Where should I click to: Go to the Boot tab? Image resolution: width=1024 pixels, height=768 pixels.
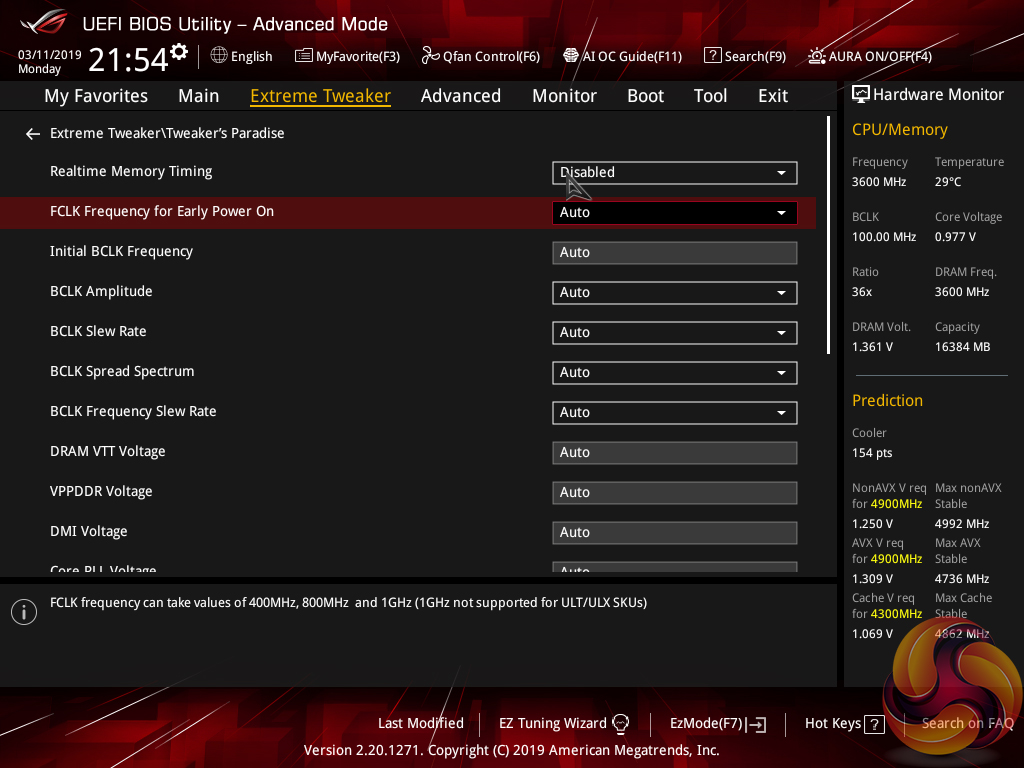645,96
